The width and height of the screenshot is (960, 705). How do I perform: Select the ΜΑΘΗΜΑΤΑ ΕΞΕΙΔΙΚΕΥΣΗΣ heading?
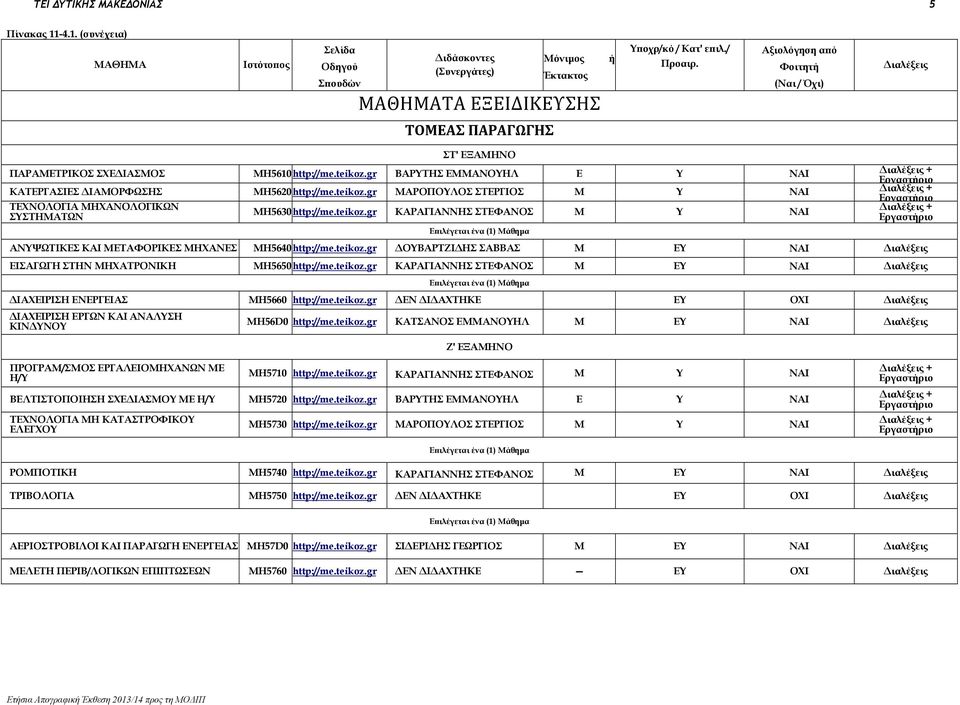(x=479, y=104)
